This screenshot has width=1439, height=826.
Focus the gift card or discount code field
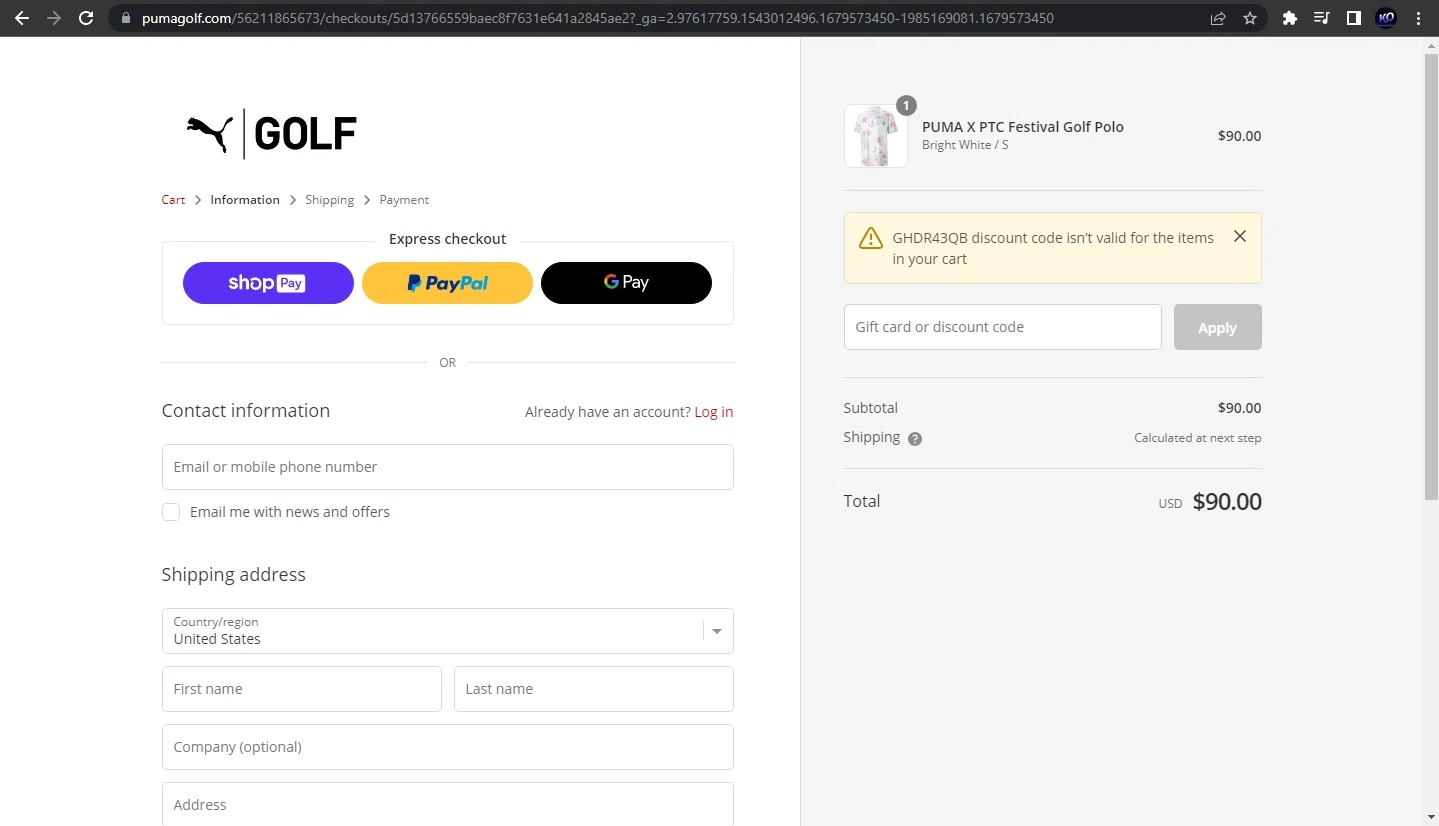tap(1002, 327)
